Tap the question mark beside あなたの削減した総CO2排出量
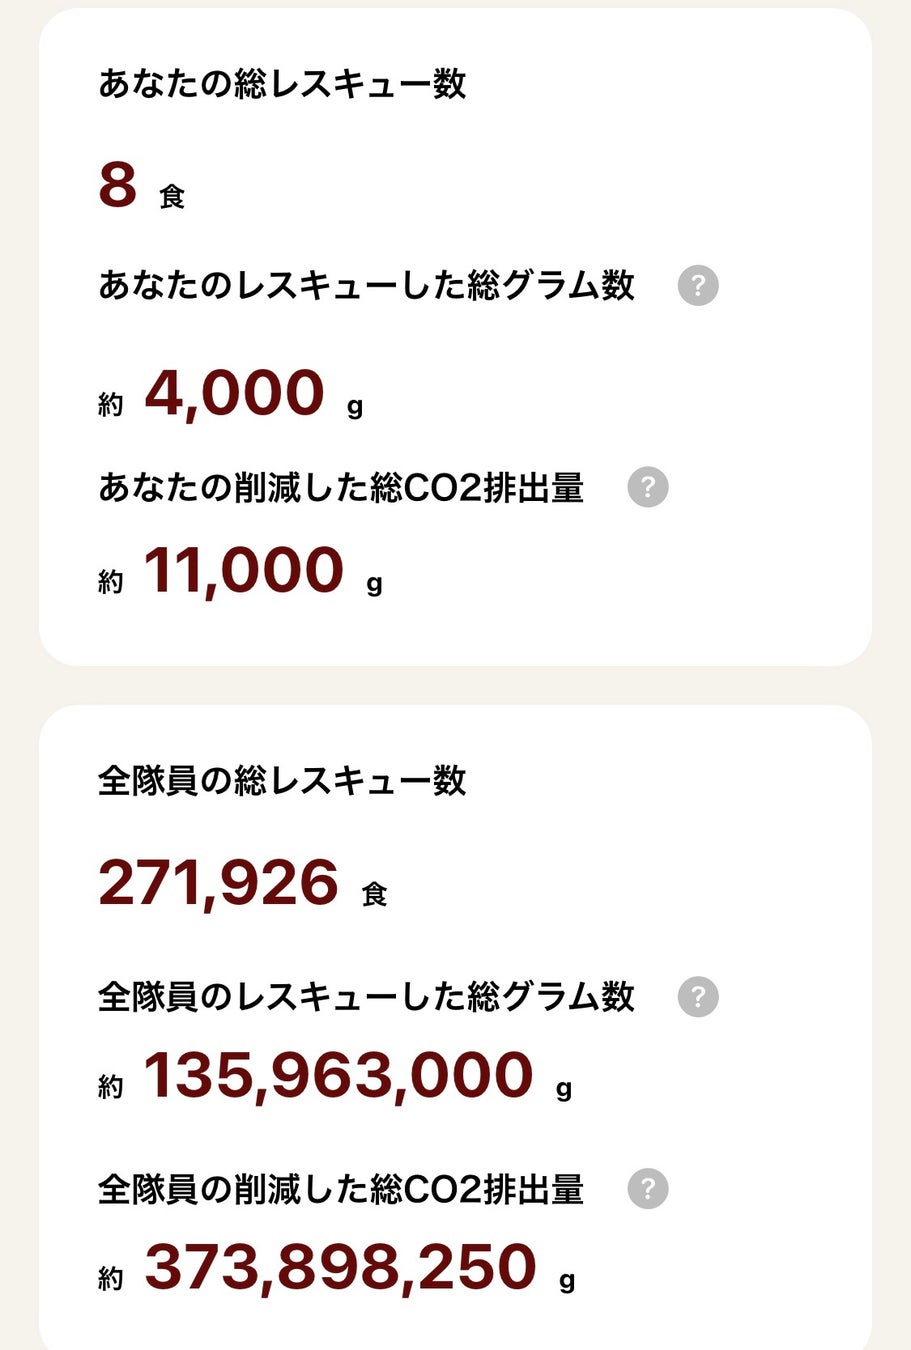 click(x=648, y=487)
